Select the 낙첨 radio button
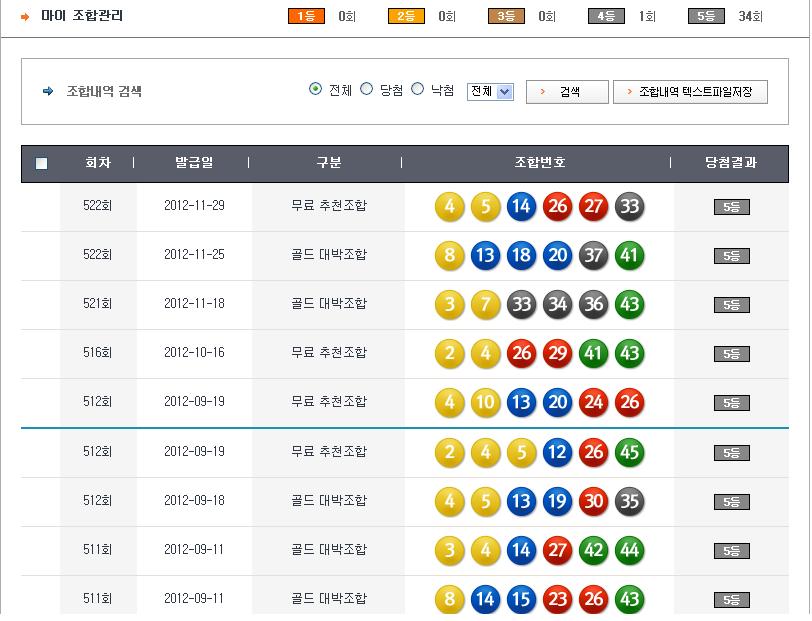 pyautogui.click(x=418, y=89)
